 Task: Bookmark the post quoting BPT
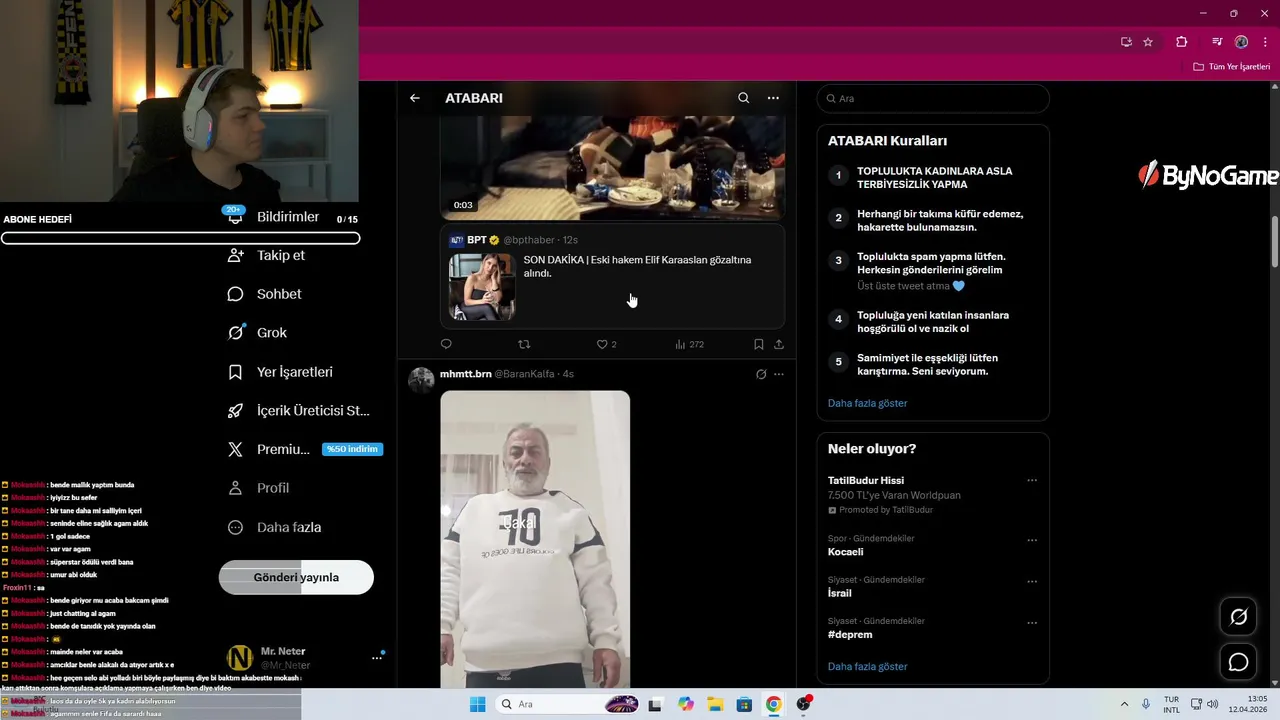tap(759, 344)
